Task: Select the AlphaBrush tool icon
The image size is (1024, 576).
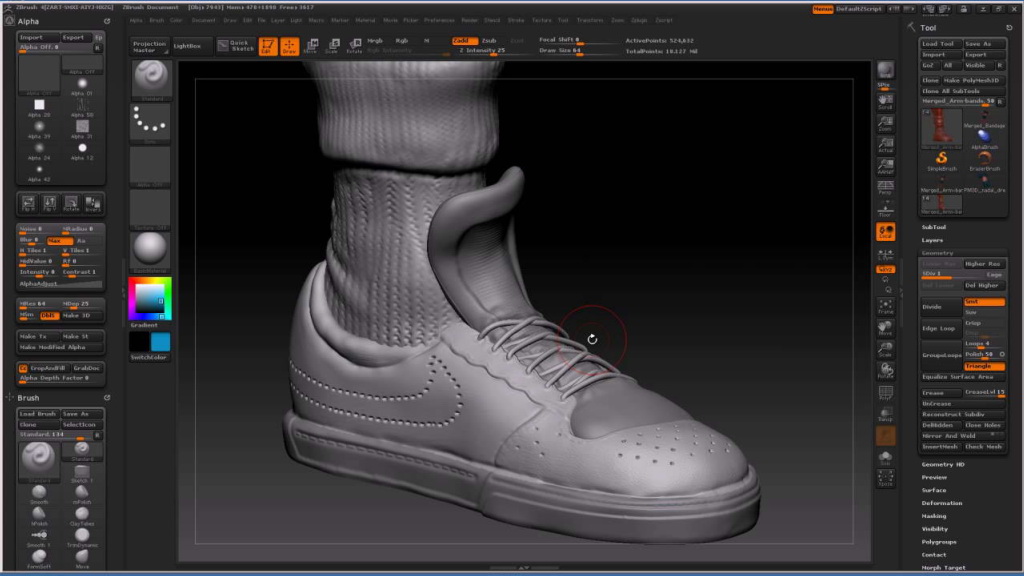Action: 984,138
